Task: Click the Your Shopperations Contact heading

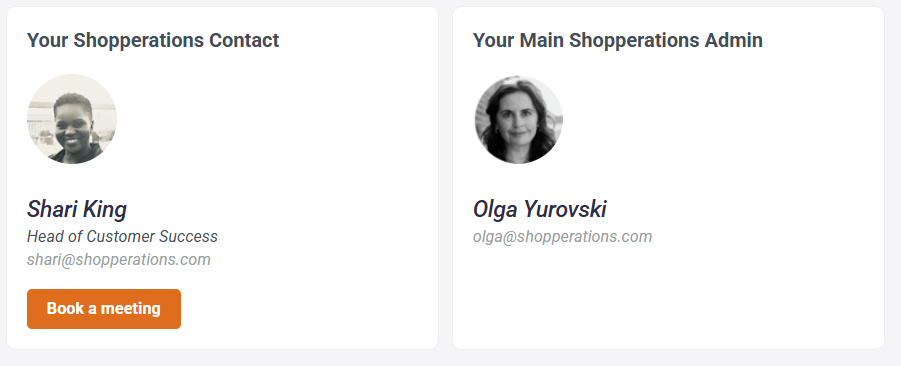Action: pos(153,40)
